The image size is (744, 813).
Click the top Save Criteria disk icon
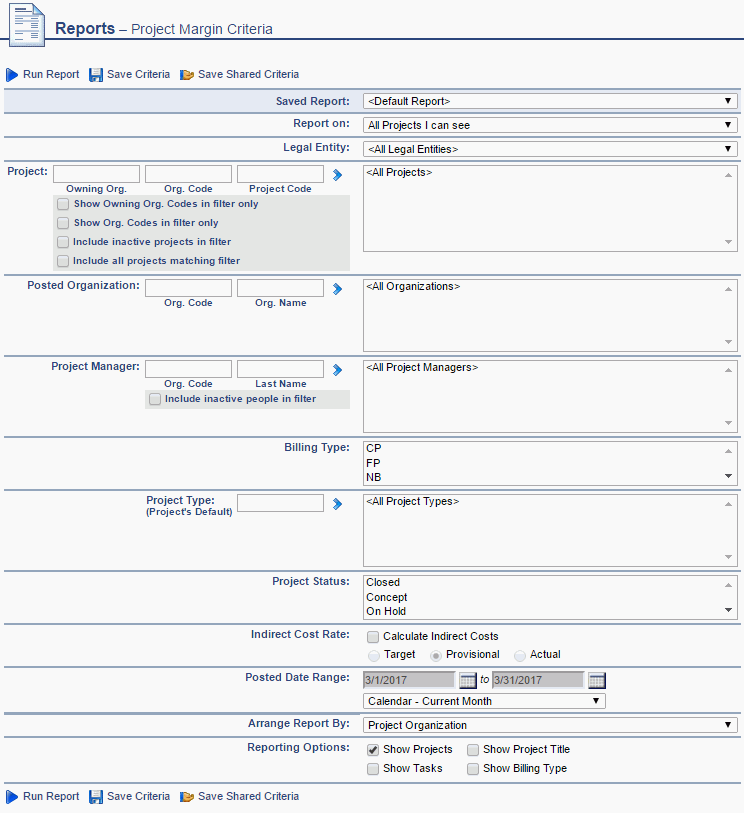(x=96, y=75)
